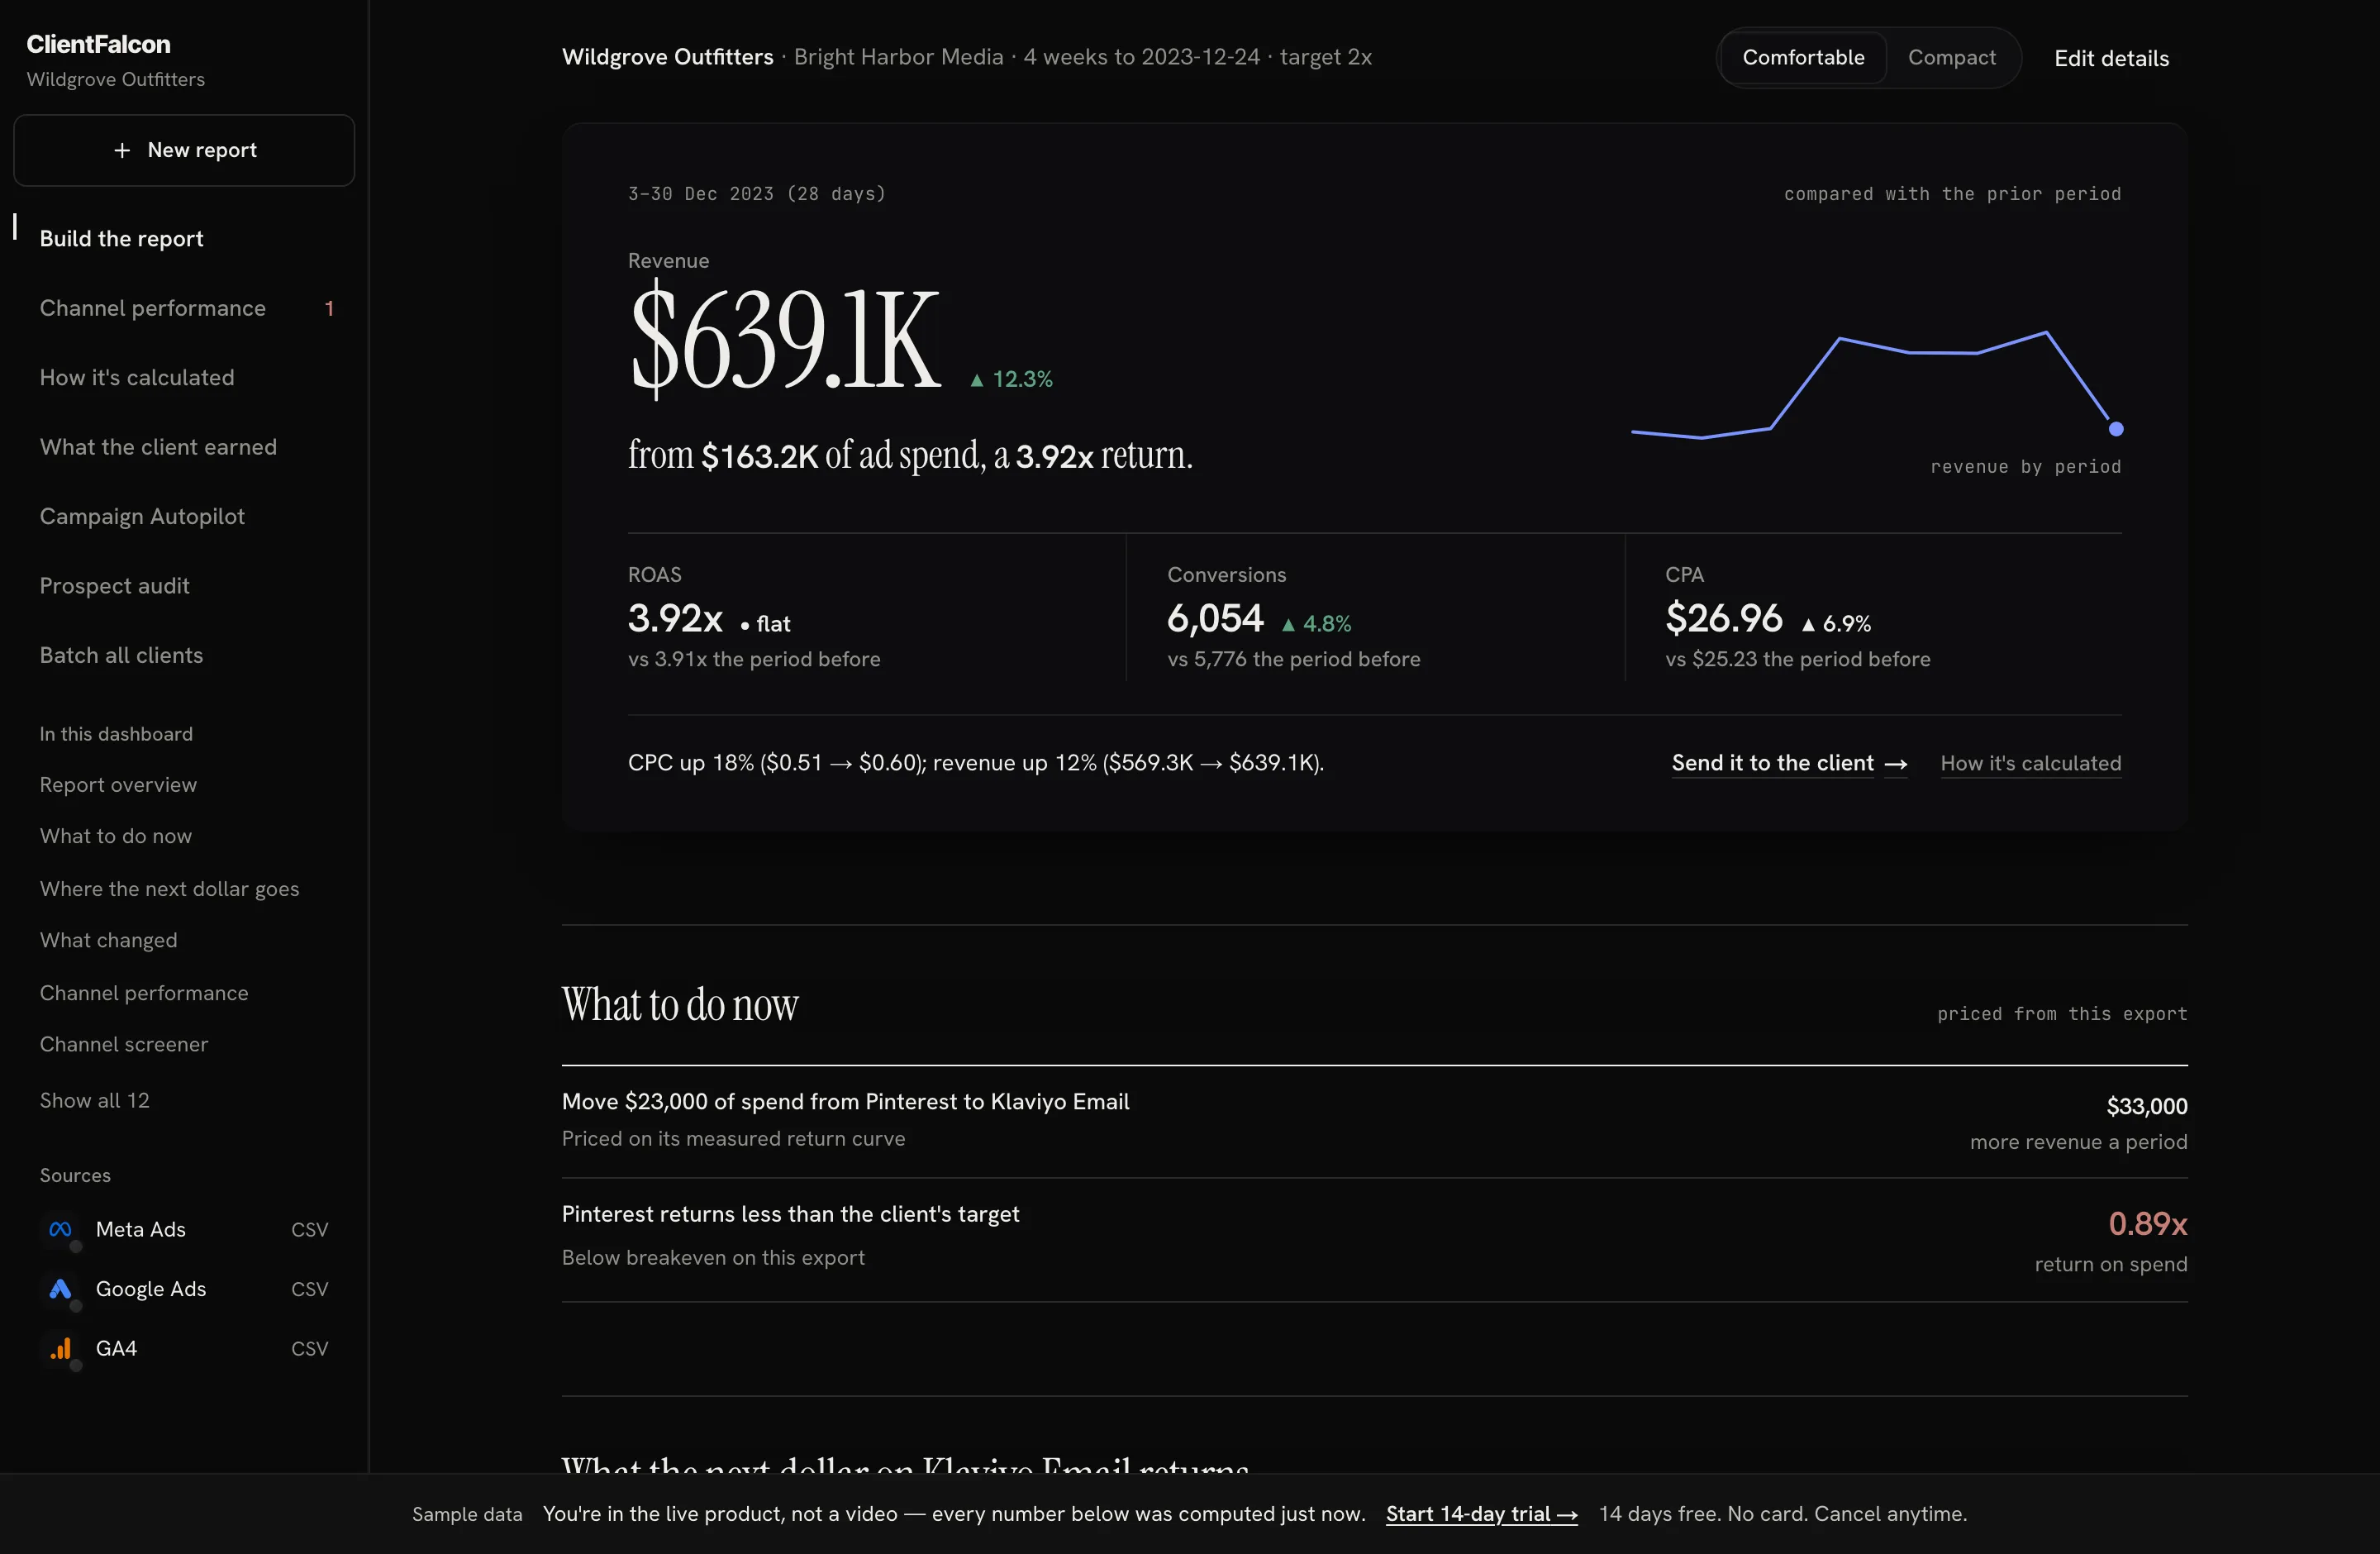Open What the client earned
Screen dimensions: 2380x1554
pyautogui.click(x=184, y=447)
